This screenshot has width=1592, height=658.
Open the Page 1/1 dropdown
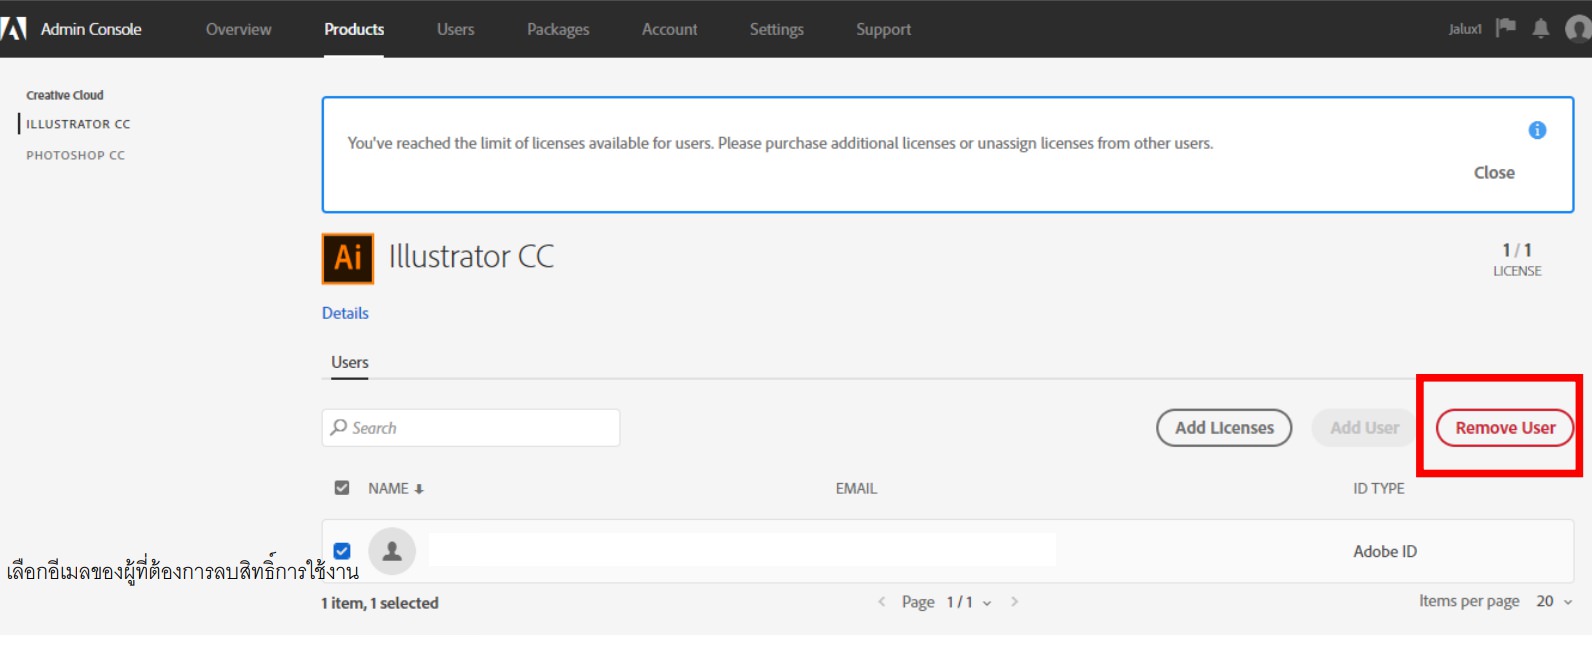(x=969, y=602)
